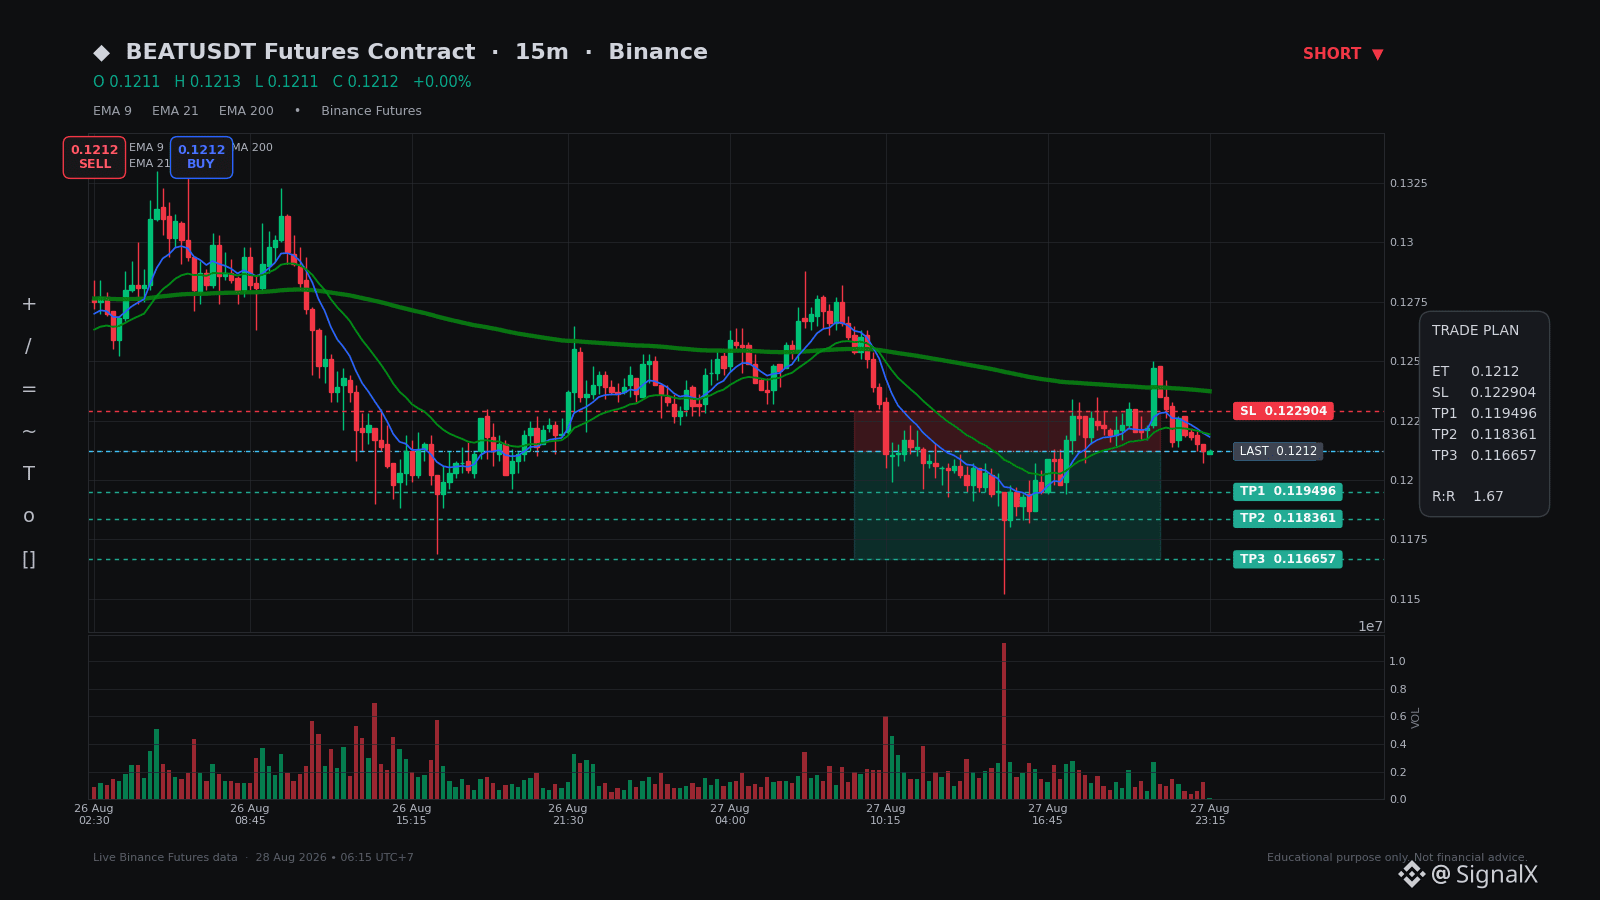Click the TRADE PLAN panel heading
1600x900 pixels.
1475,331
